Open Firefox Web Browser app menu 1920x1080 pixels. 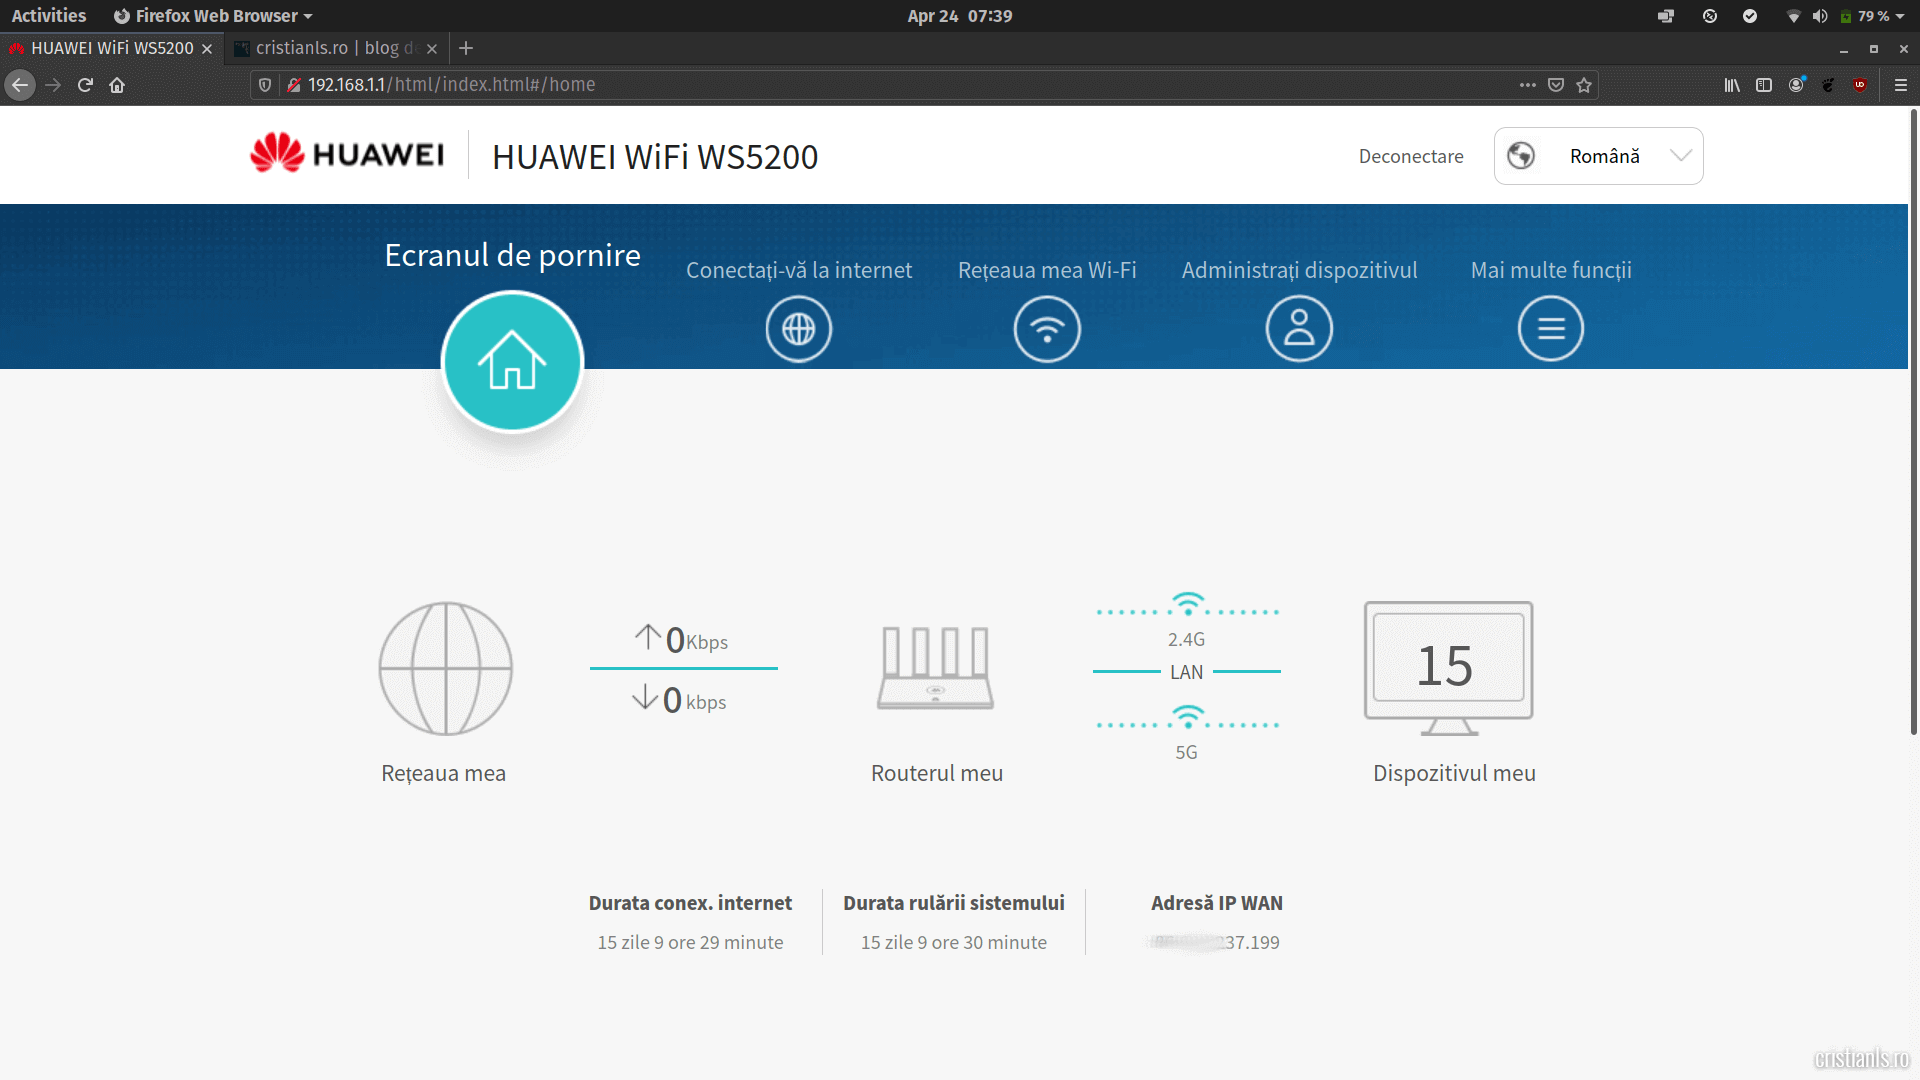coord(212,16)
